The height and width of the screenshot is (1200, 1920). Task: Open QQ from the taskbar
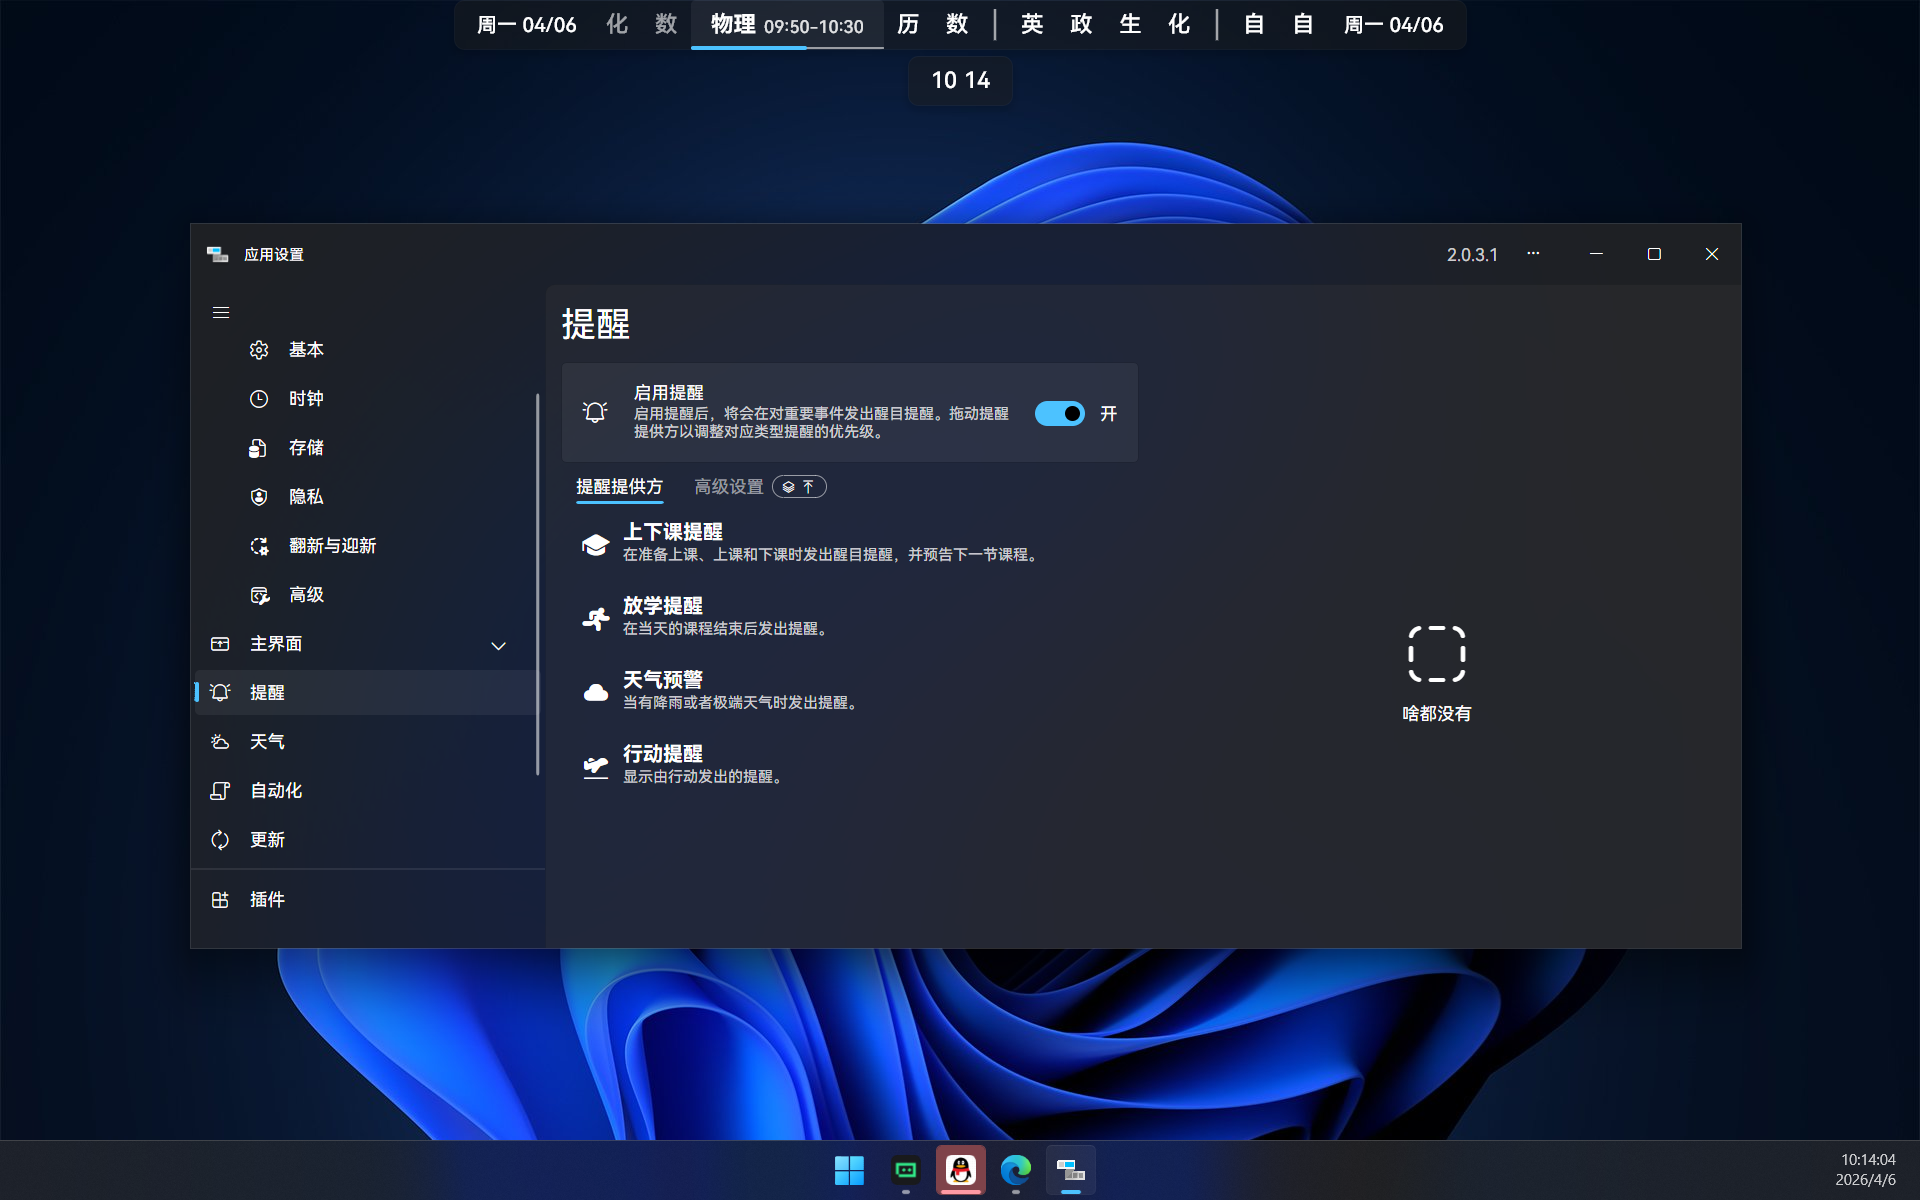[x=960, y=1170]
